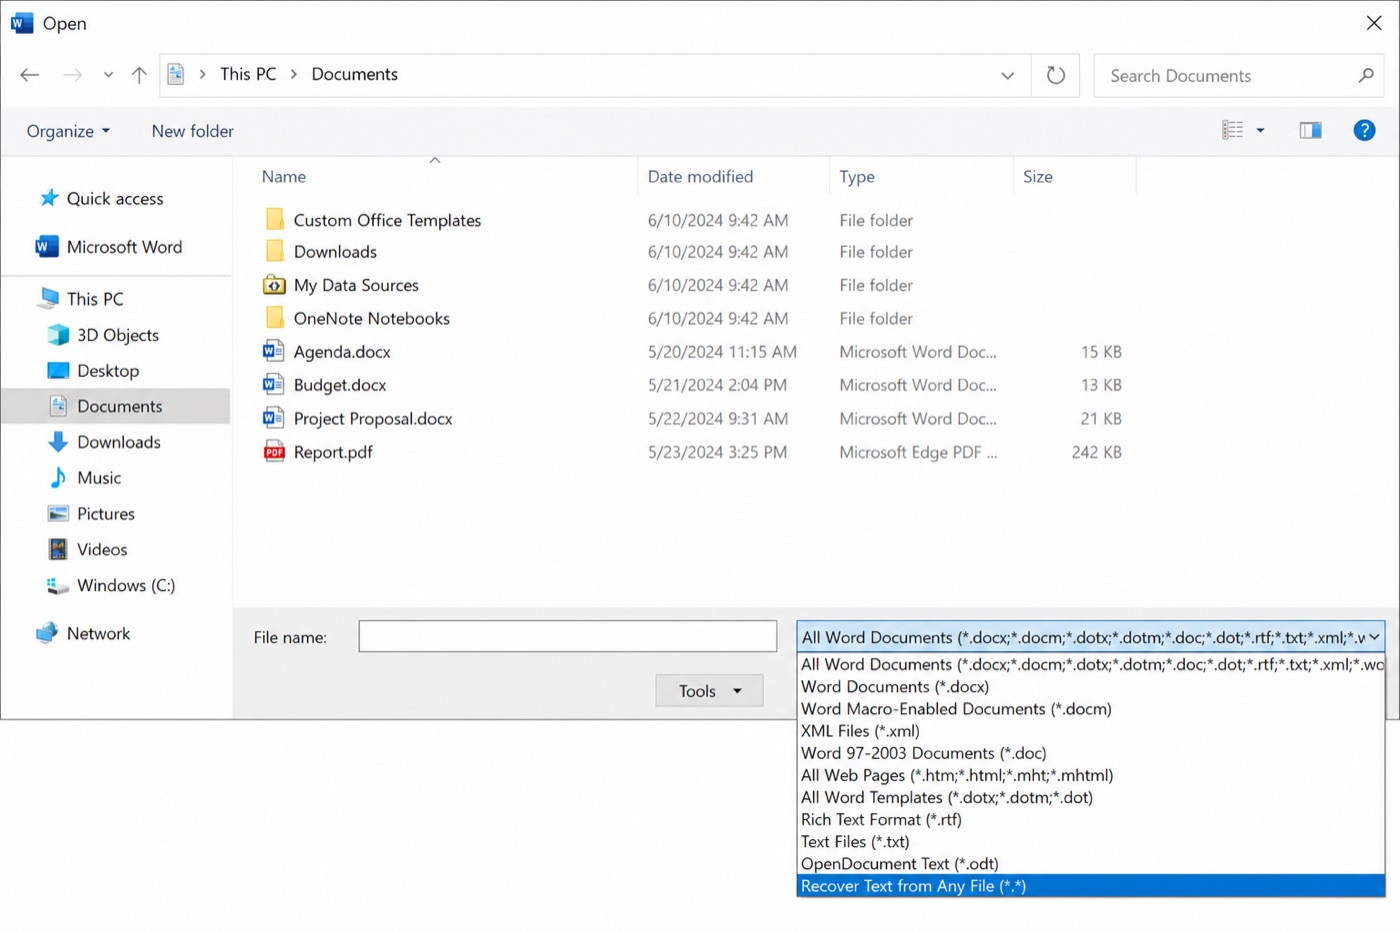This screenshot has height=933, width=1400.
Task: Choose Word Documents (*.docx) filter
Action: [1091, 687]
